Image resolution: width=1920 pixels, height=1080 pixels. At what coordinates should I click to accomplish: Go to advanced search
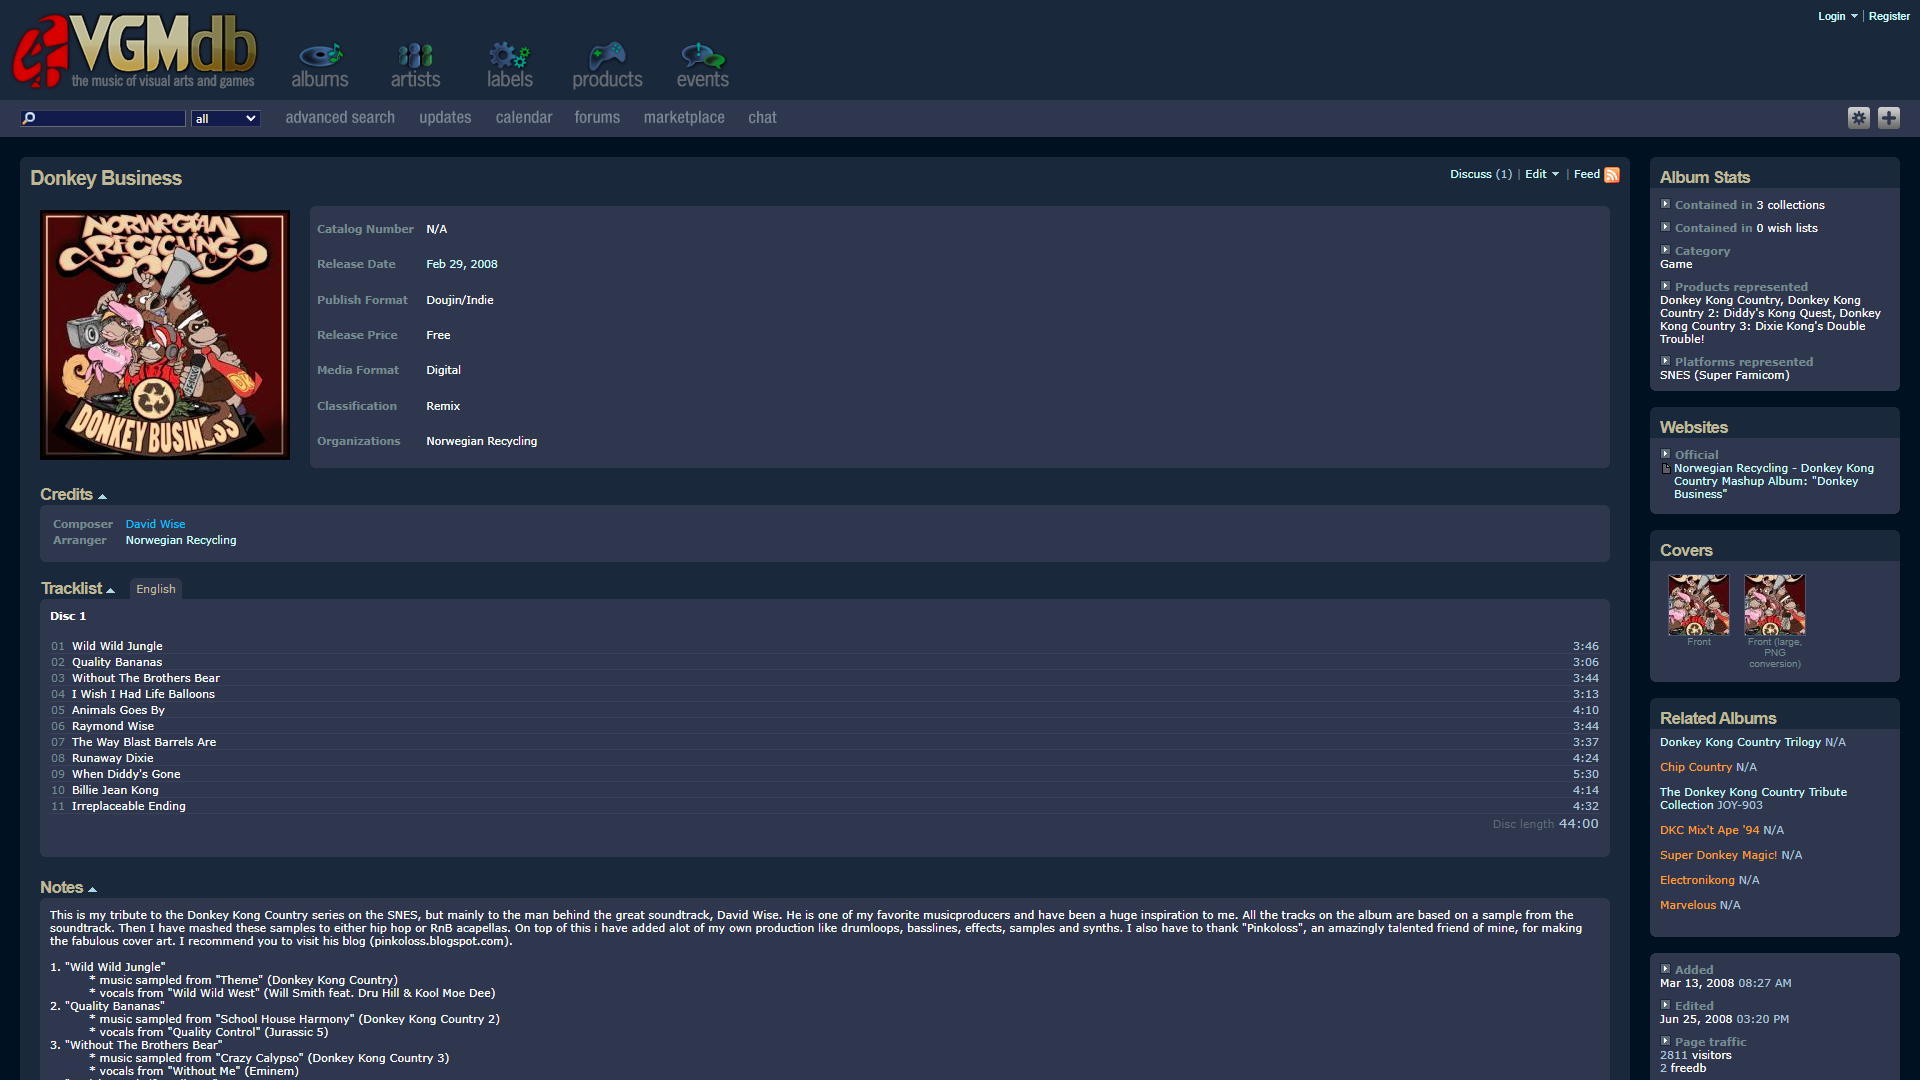340,118
